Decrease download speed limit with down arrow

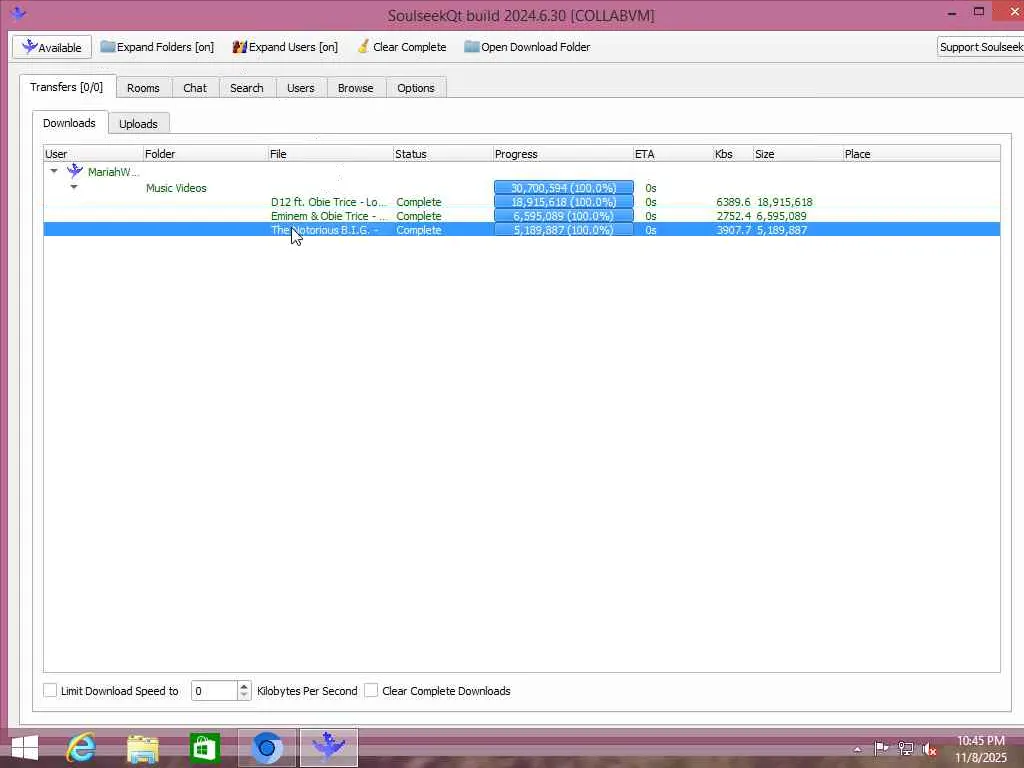(244, 696)
